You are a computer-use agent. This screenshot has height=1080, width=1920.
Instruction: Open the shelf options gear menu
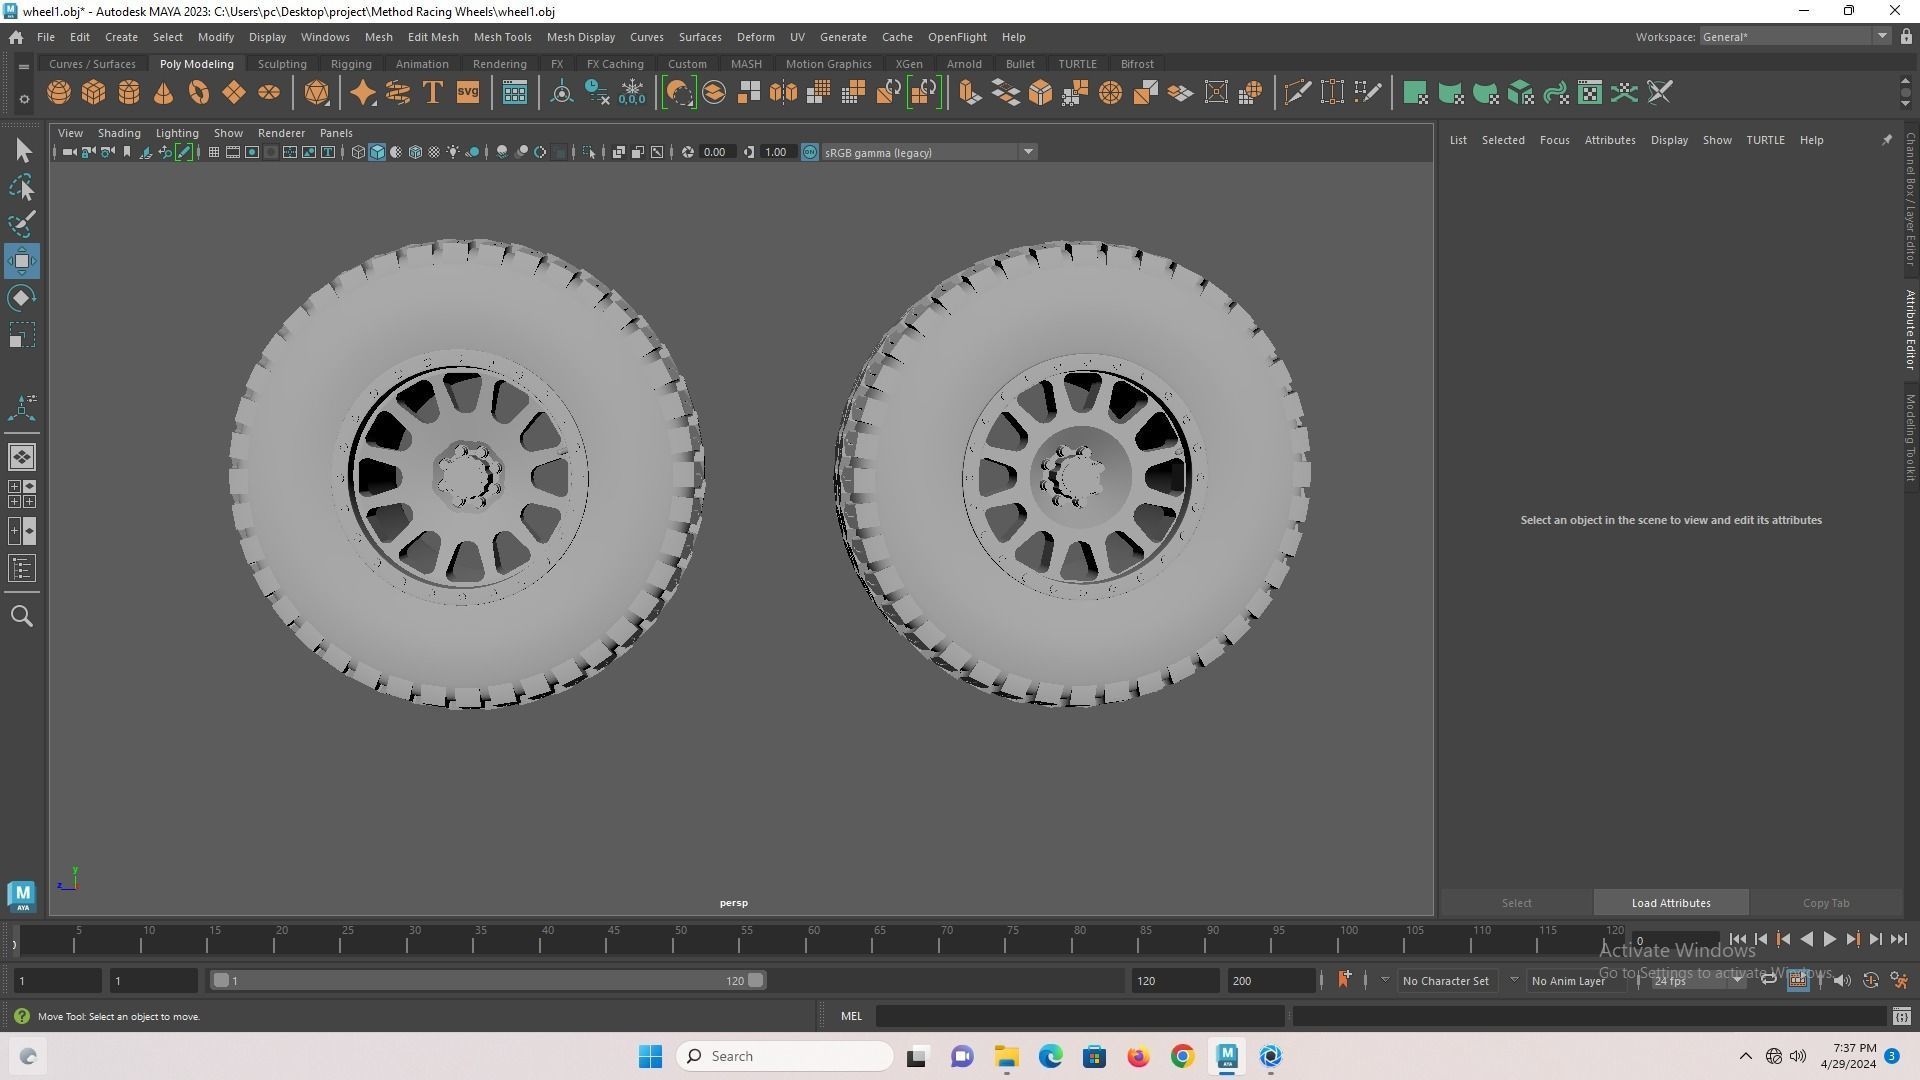pyautogui.click(x=24, y=99)
